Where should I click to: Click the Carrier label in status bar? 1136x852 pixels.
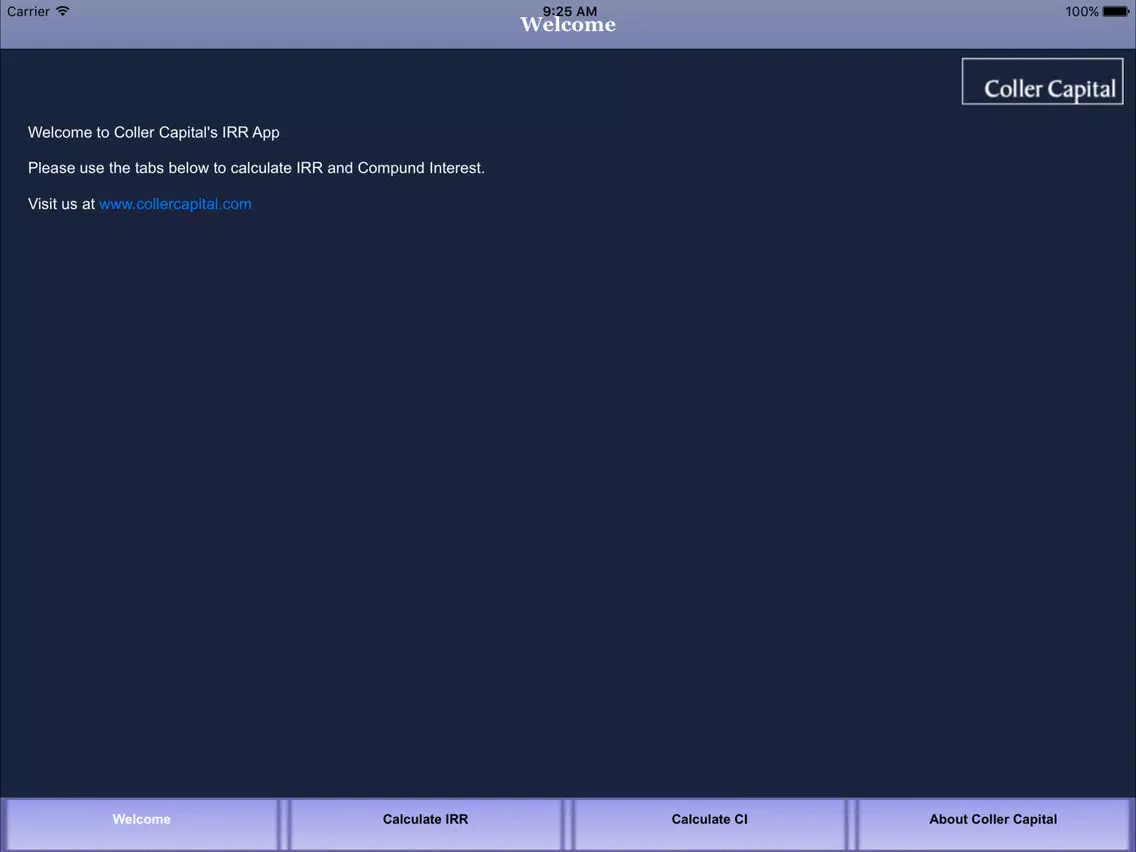click(28, 12)
